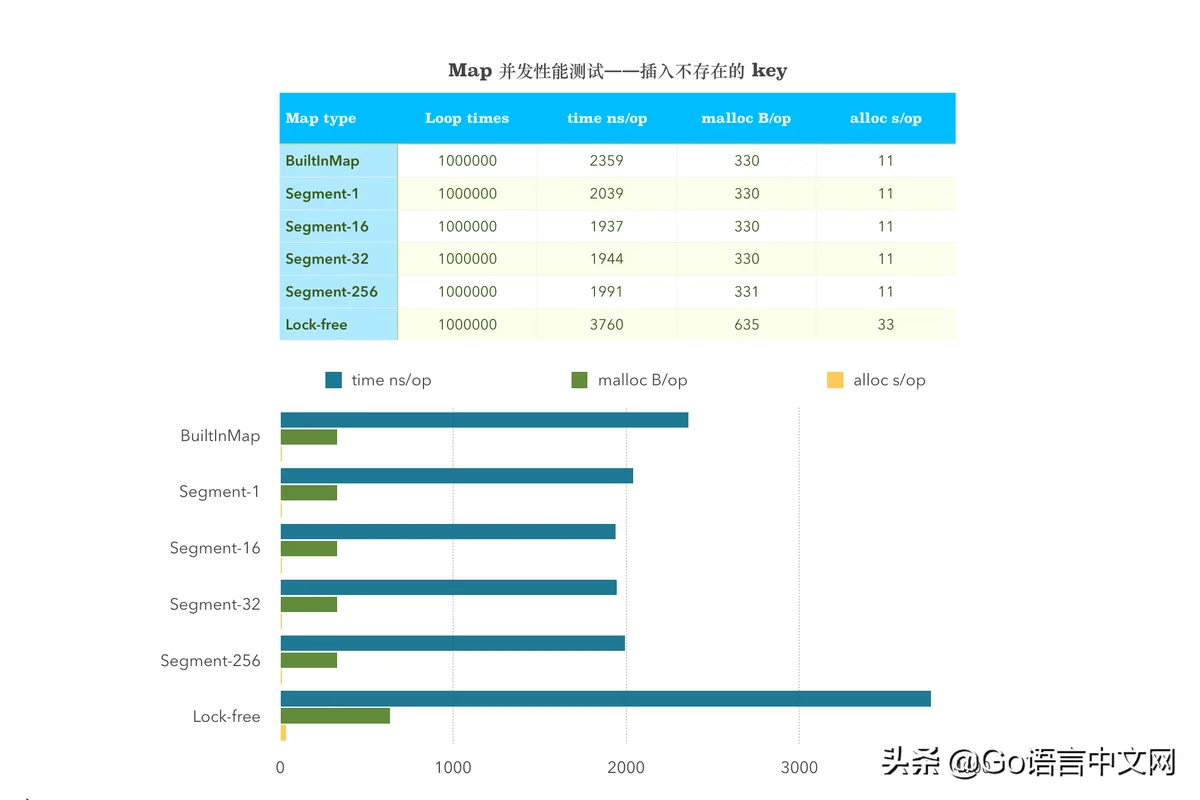Click the "BuiltInMap" chart axis label
The image size is (1200, 800).
220,436
